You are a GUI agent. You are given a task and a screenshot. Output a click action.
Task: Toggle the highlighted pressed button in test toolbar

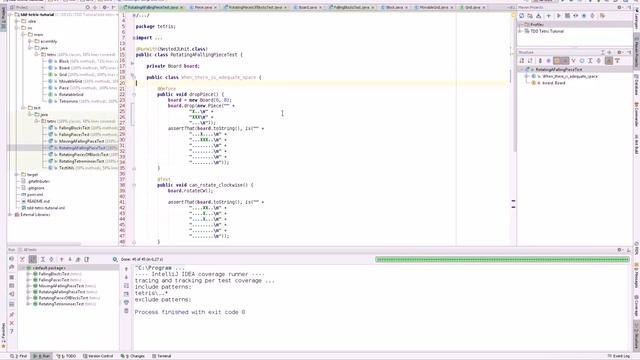(x=33, y=259)
